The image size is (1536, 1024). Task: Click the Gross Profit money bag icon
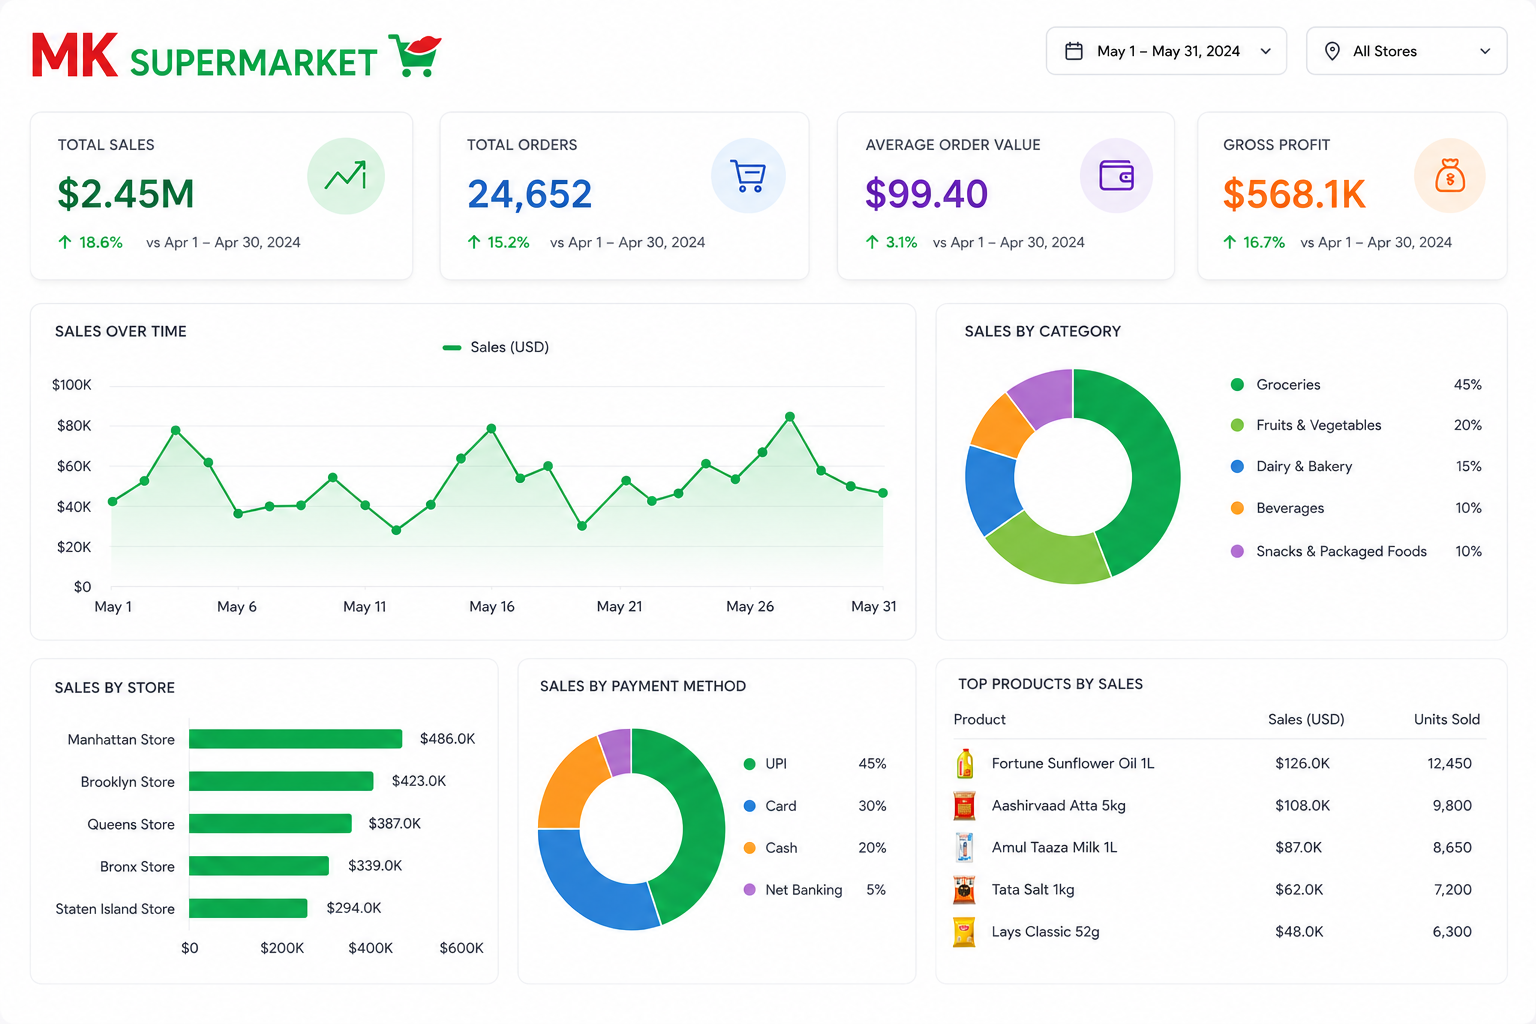click(1450, 176)
